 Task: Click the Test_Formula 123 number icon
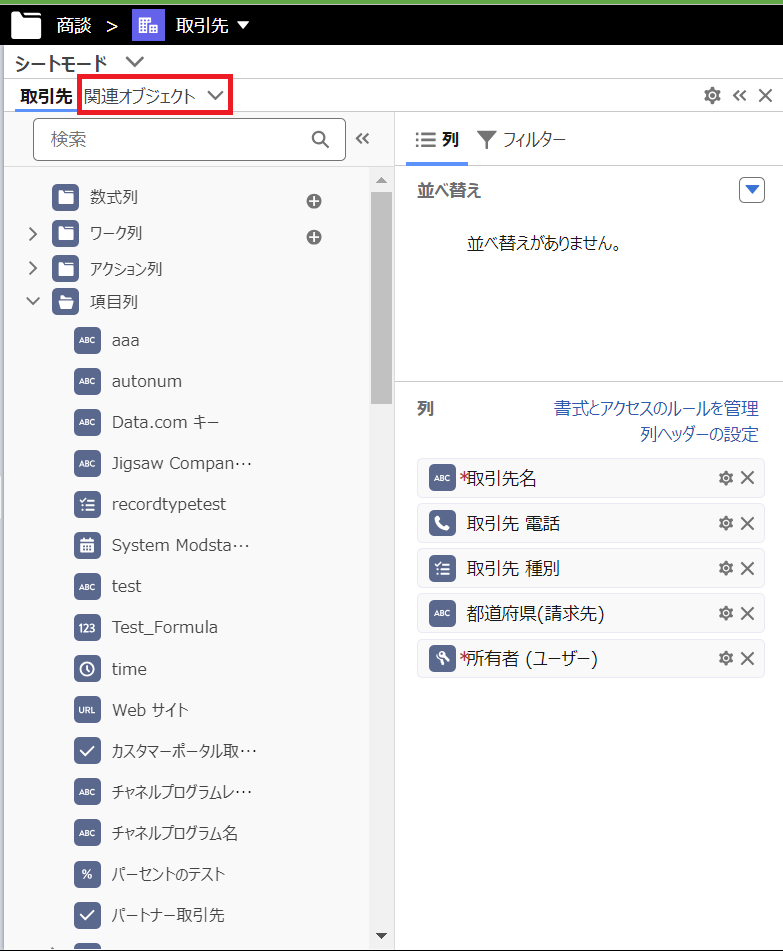[87, 627]
